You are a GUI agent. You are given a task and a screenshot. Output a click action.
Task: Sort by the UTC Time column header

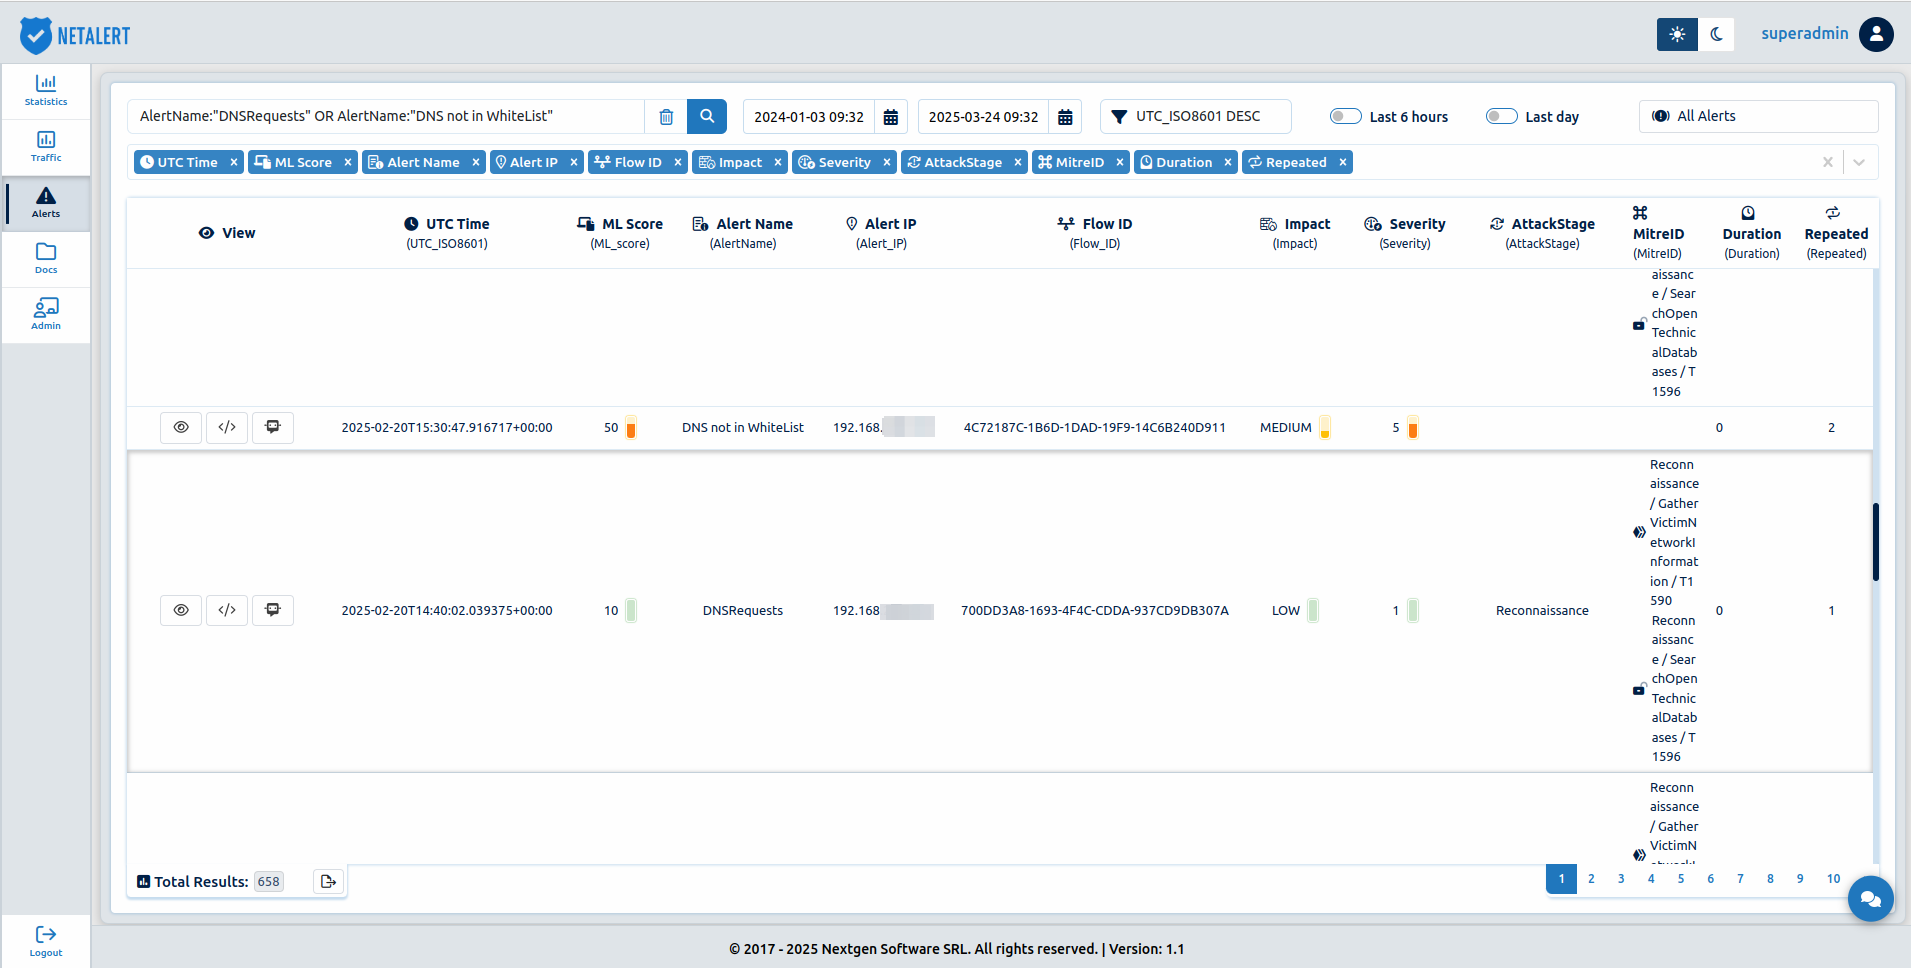point(447,233)
